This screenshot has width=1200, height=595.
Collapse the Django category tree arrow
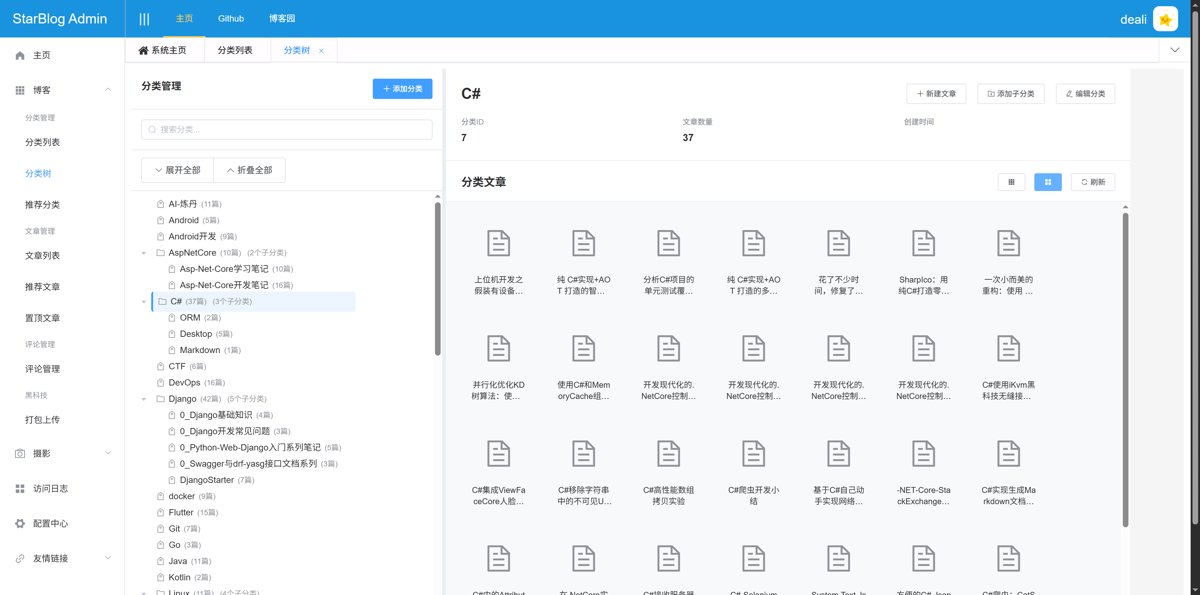[x=144, y=399]
